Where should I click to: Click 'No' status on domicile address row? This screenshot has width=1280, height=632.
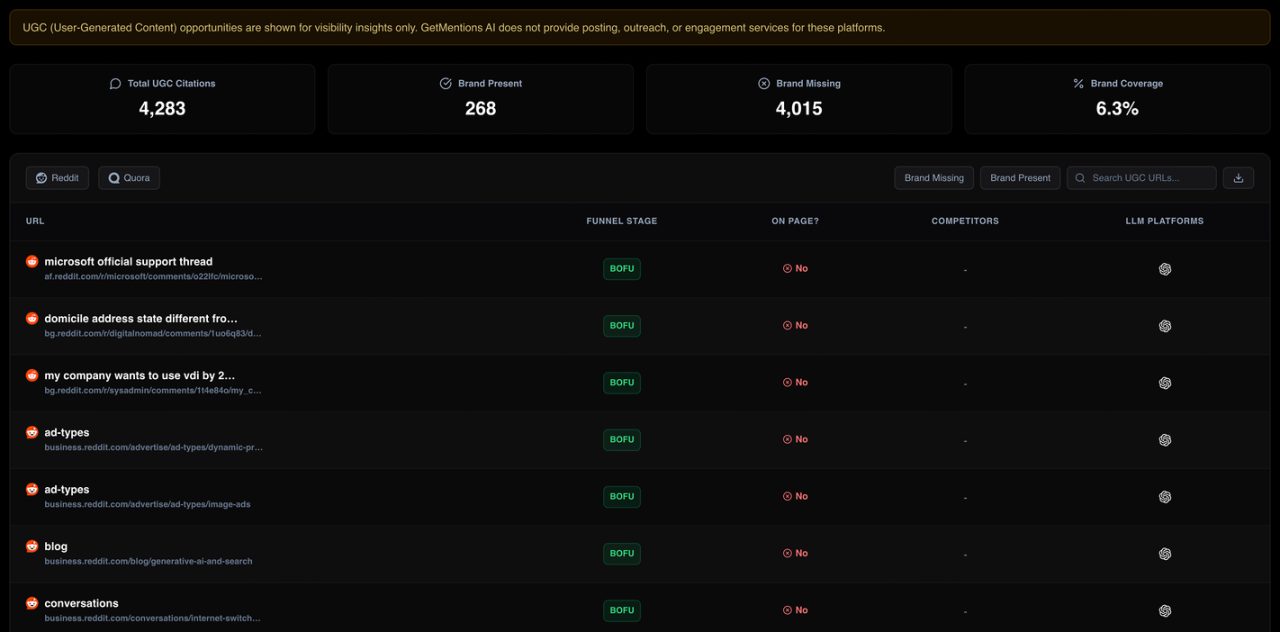[795, 326]
